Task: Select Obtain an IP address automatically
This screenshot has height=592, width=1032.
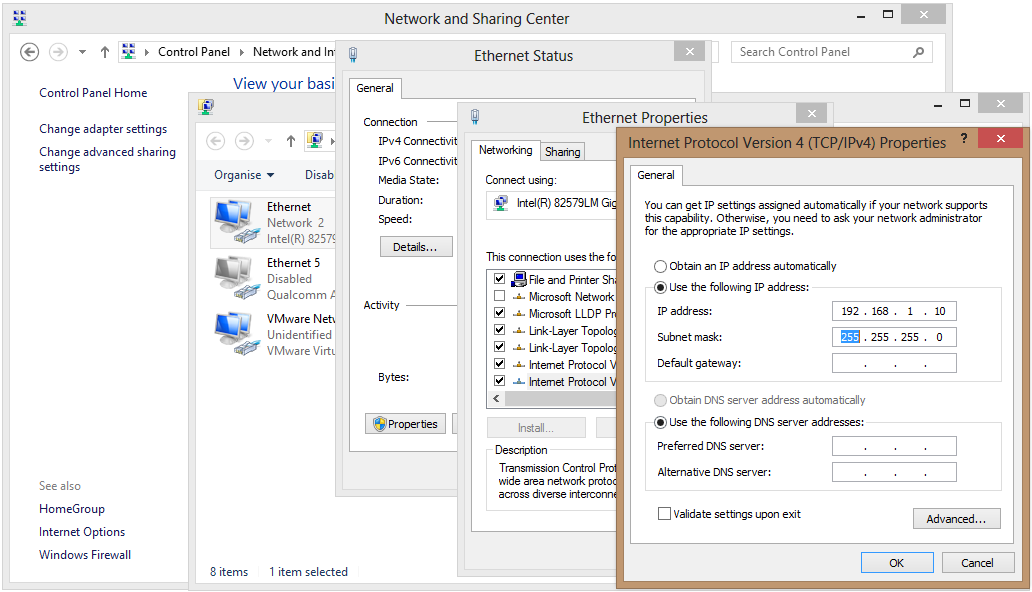Action: (x=660, y=266)
